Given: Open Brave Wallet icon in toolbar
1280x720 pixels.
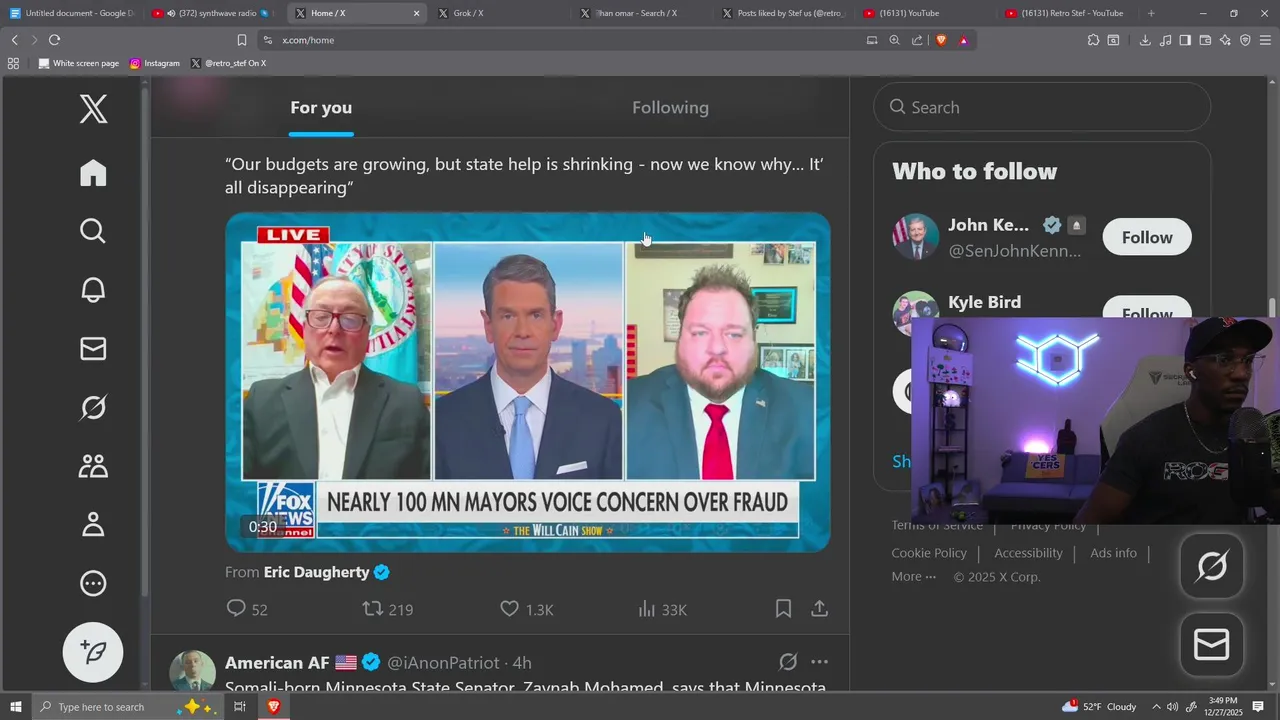Looking at the screenshot, I should pos(1205,40).
